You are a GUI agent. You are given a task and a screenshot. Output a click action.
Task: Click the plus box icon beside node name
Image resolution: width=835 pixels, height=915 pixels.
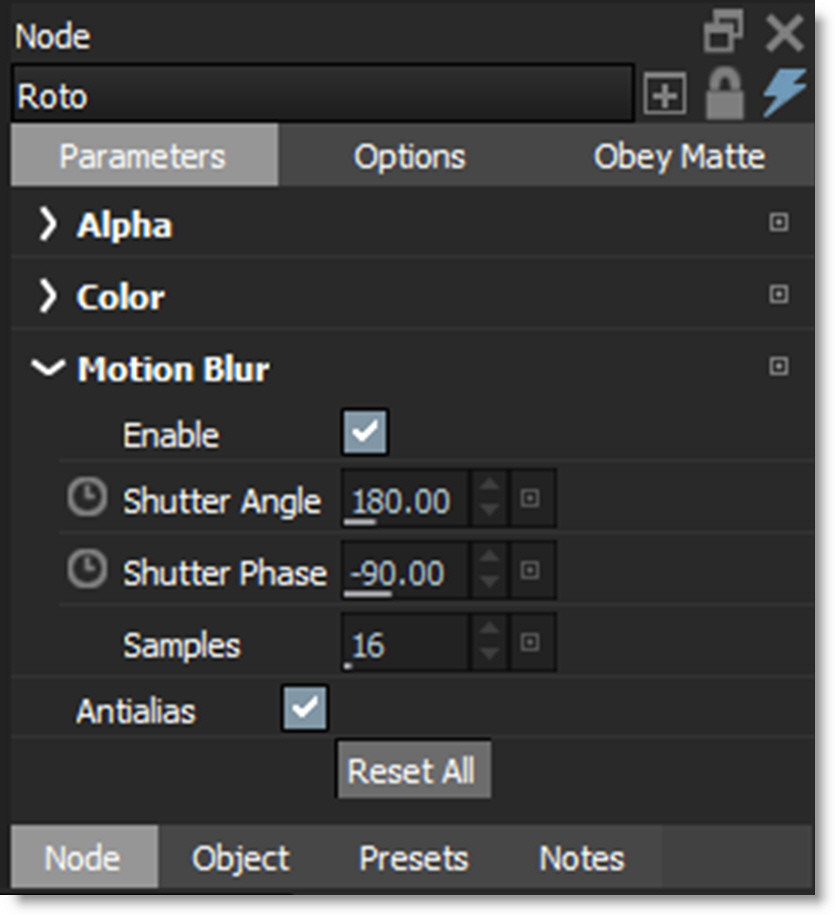point(665,96)
